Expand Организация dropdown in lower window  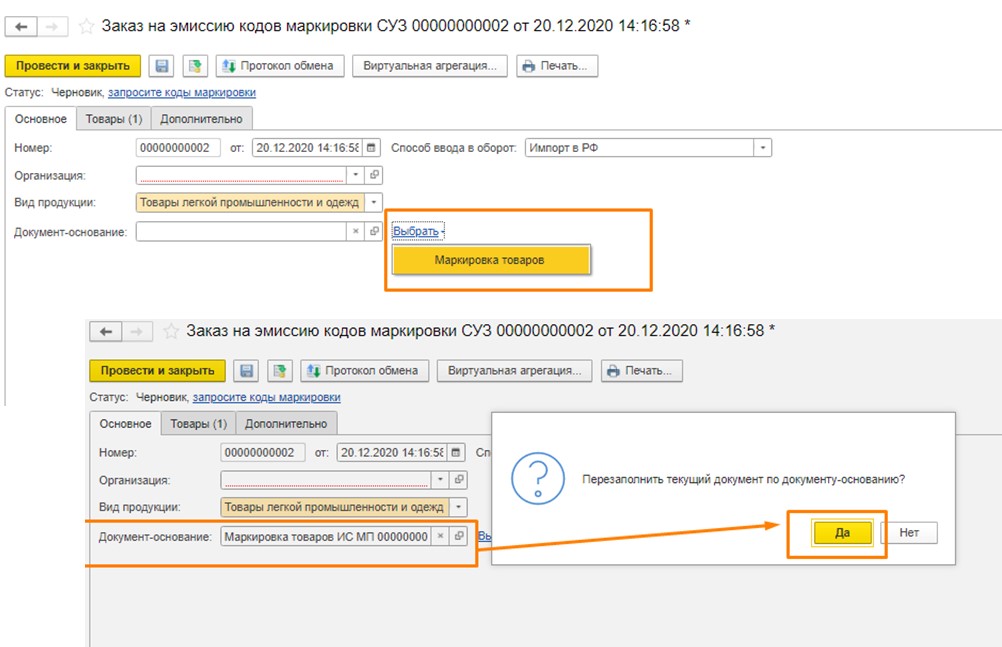(440, 479)
